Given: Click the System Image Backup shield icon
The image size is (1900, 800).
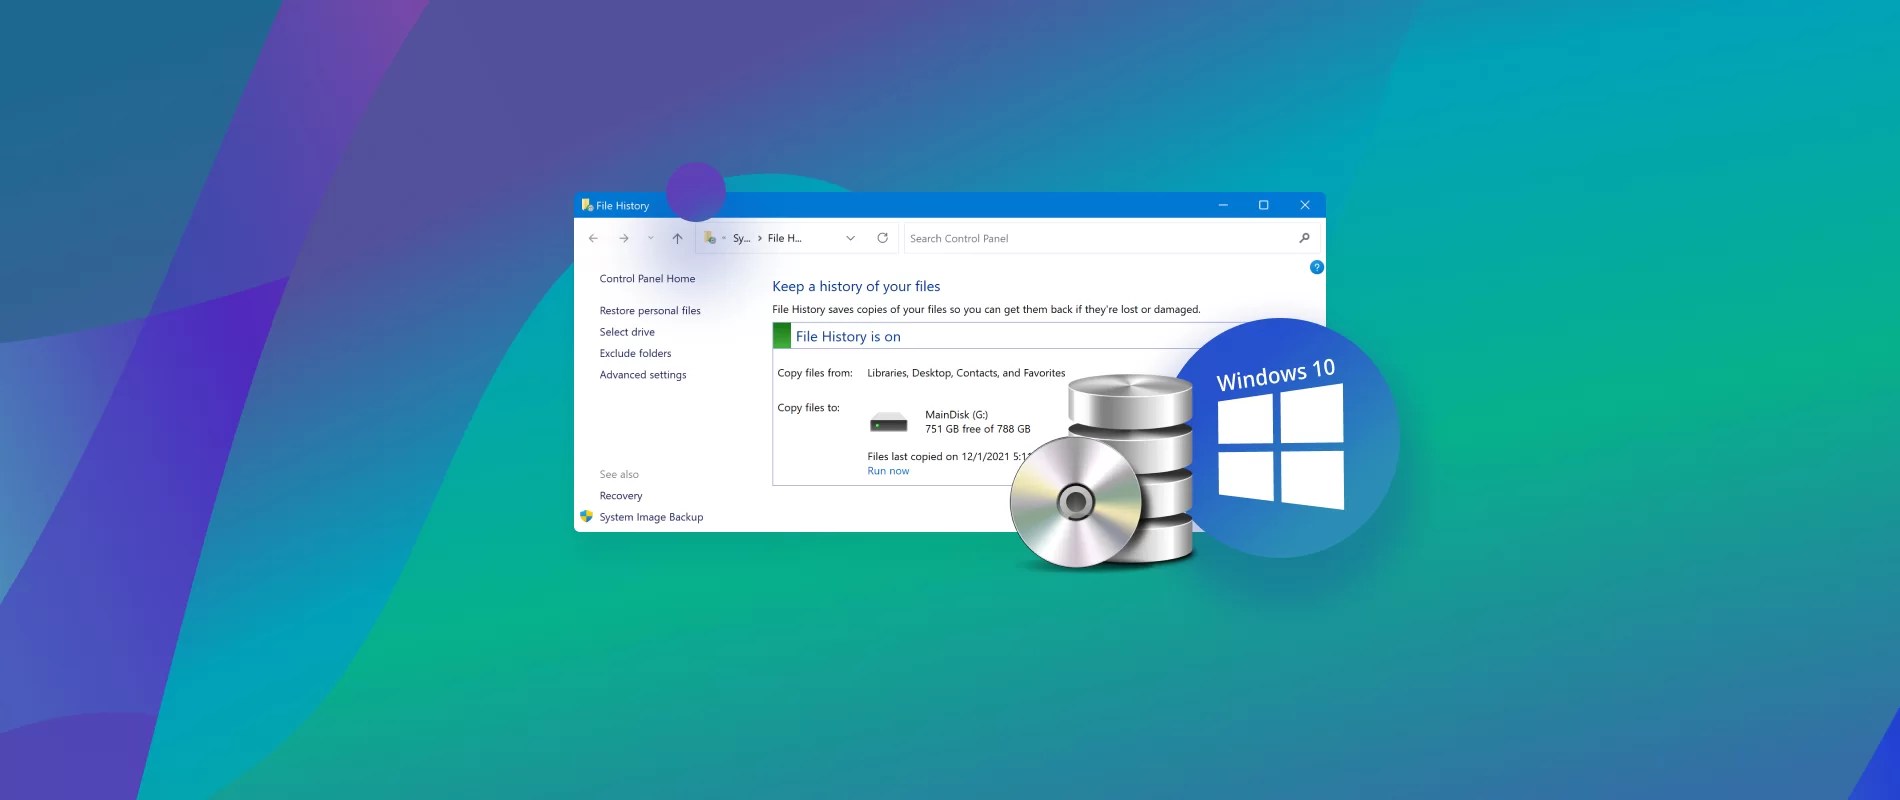Looking at the screenshot, I should pos(586,516).
